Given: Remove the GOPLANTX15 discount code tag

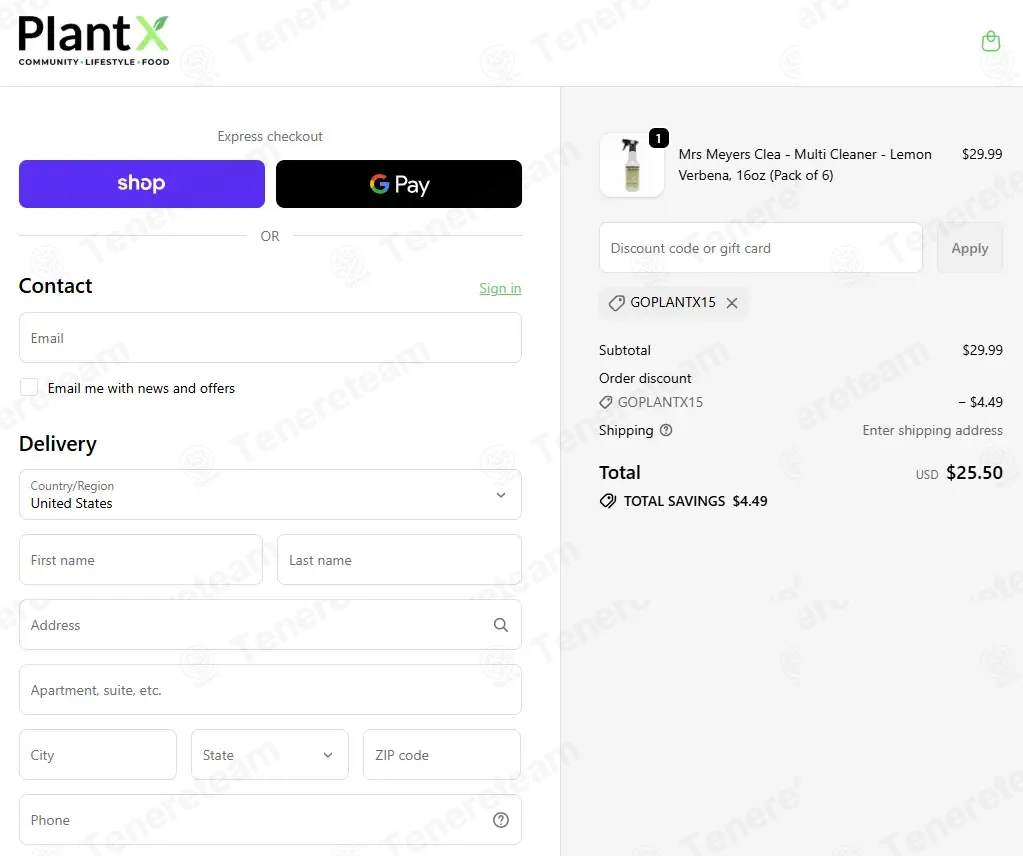Looking at the screenshot, I should pyautogui.click(x=732, y=303).
